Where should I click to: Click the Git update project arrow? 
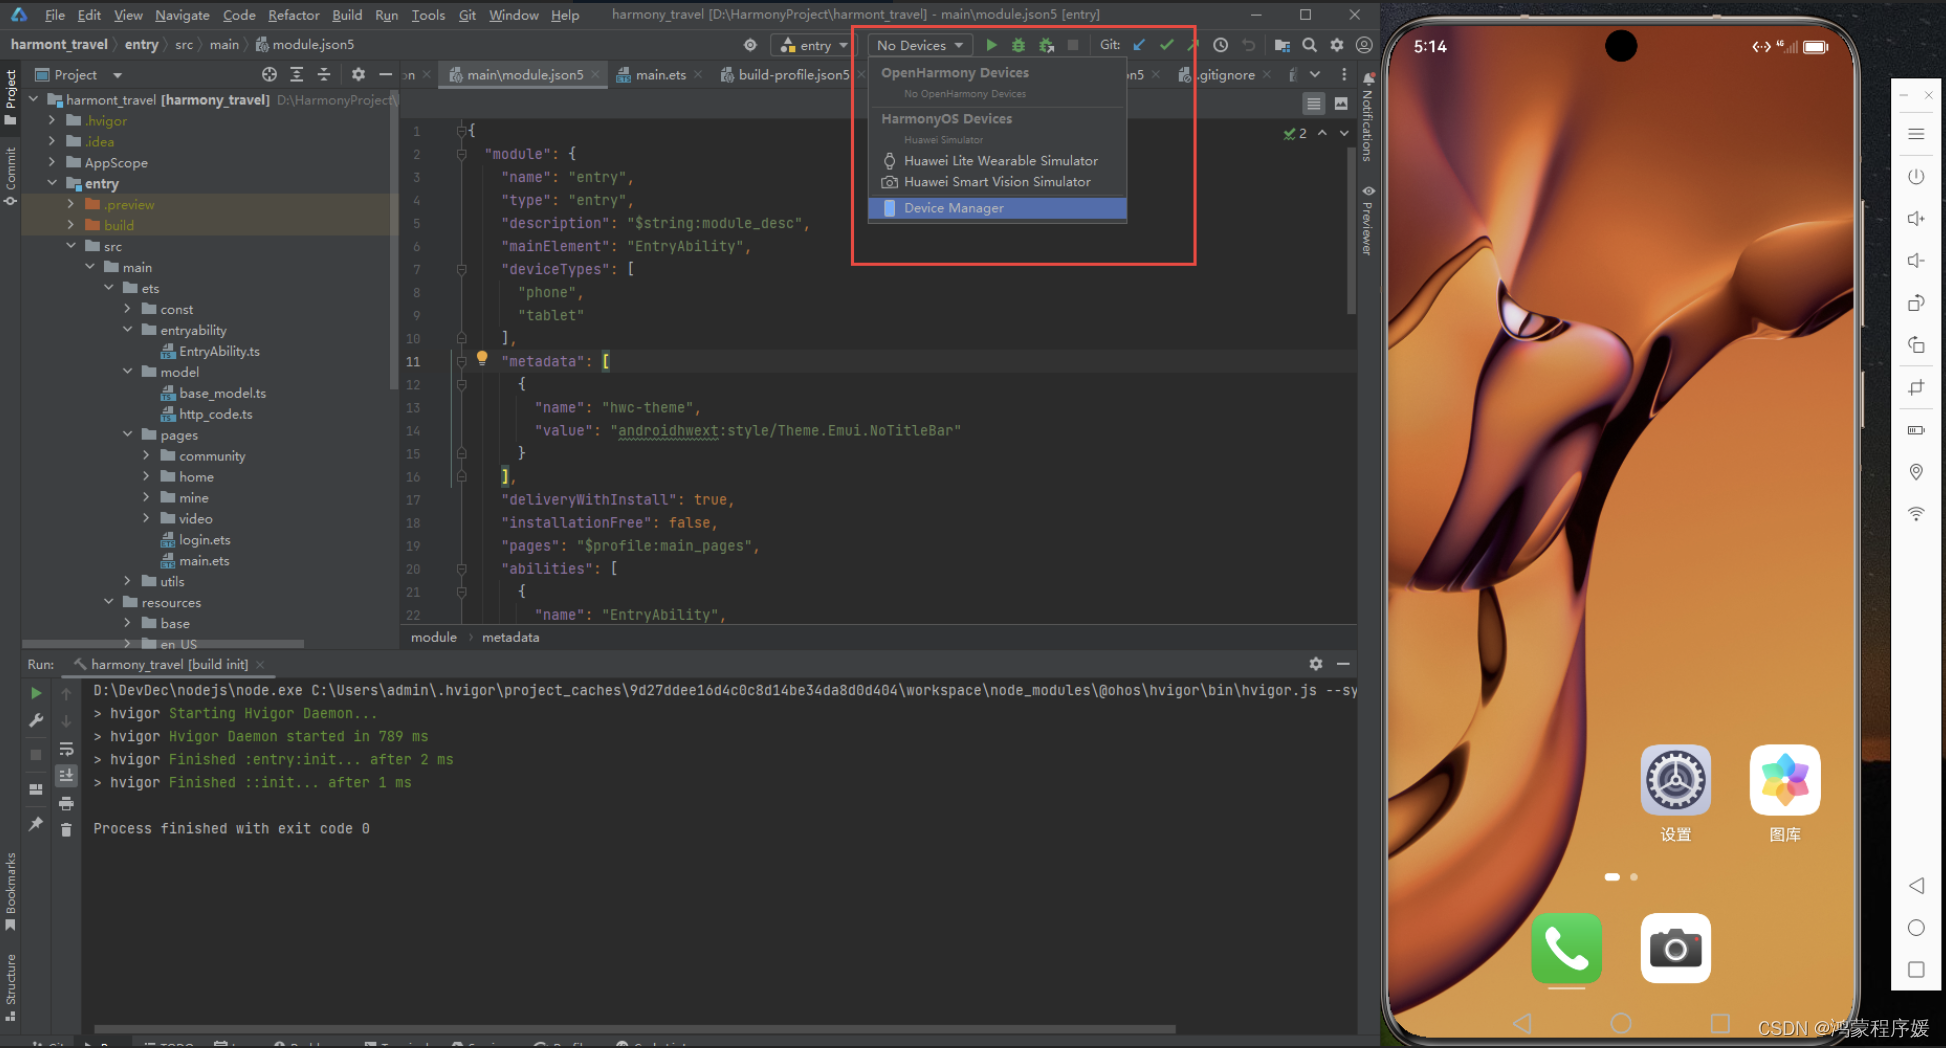coord(1139,45)
